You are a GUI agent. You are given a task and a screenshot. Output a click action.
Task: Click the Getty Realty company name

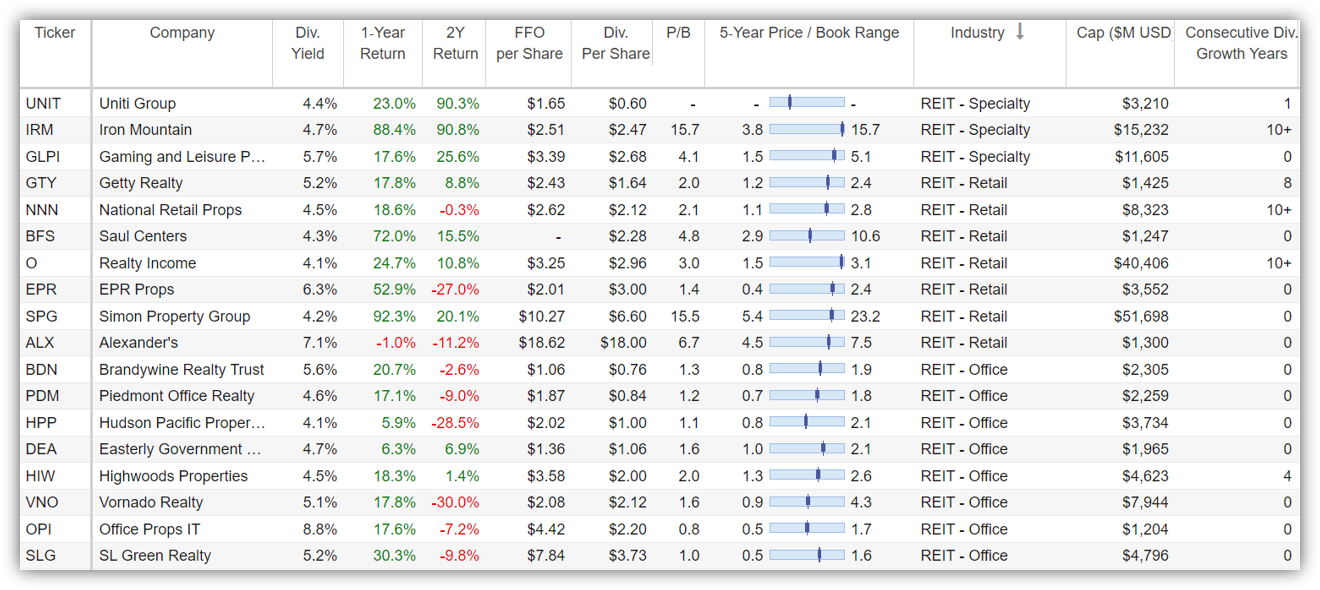coord(141,183)
